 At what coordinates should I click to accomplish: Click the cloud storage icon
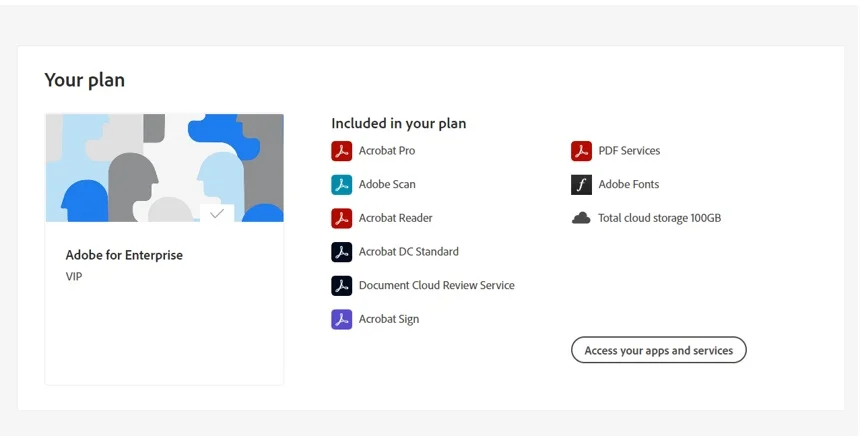pos(581,218)
